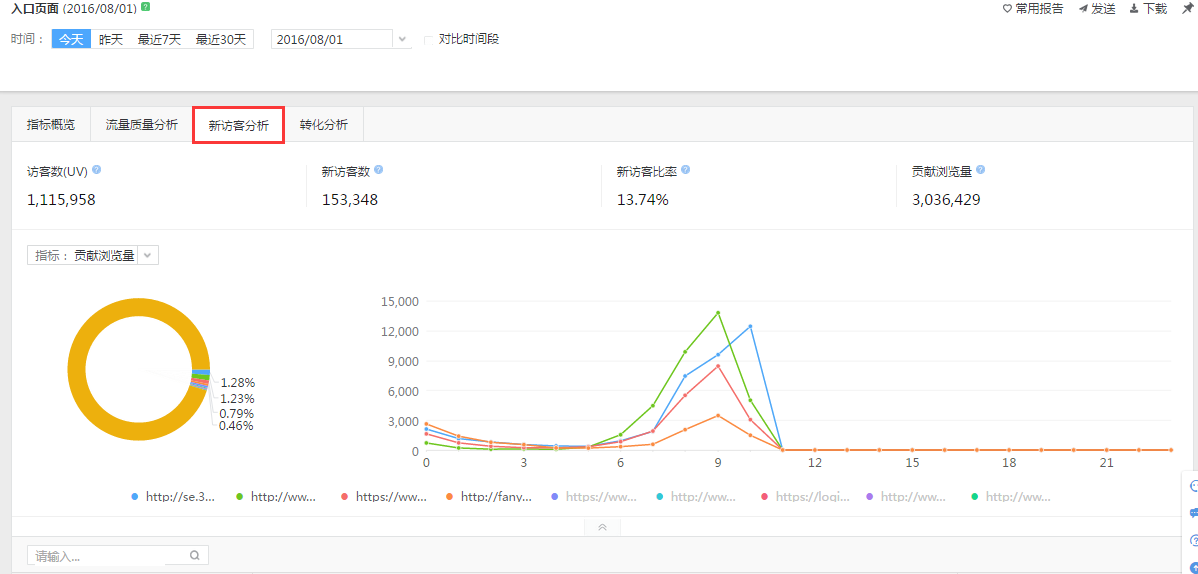
Task: Click help icon beside 新访客数
Action: point(379,170)
